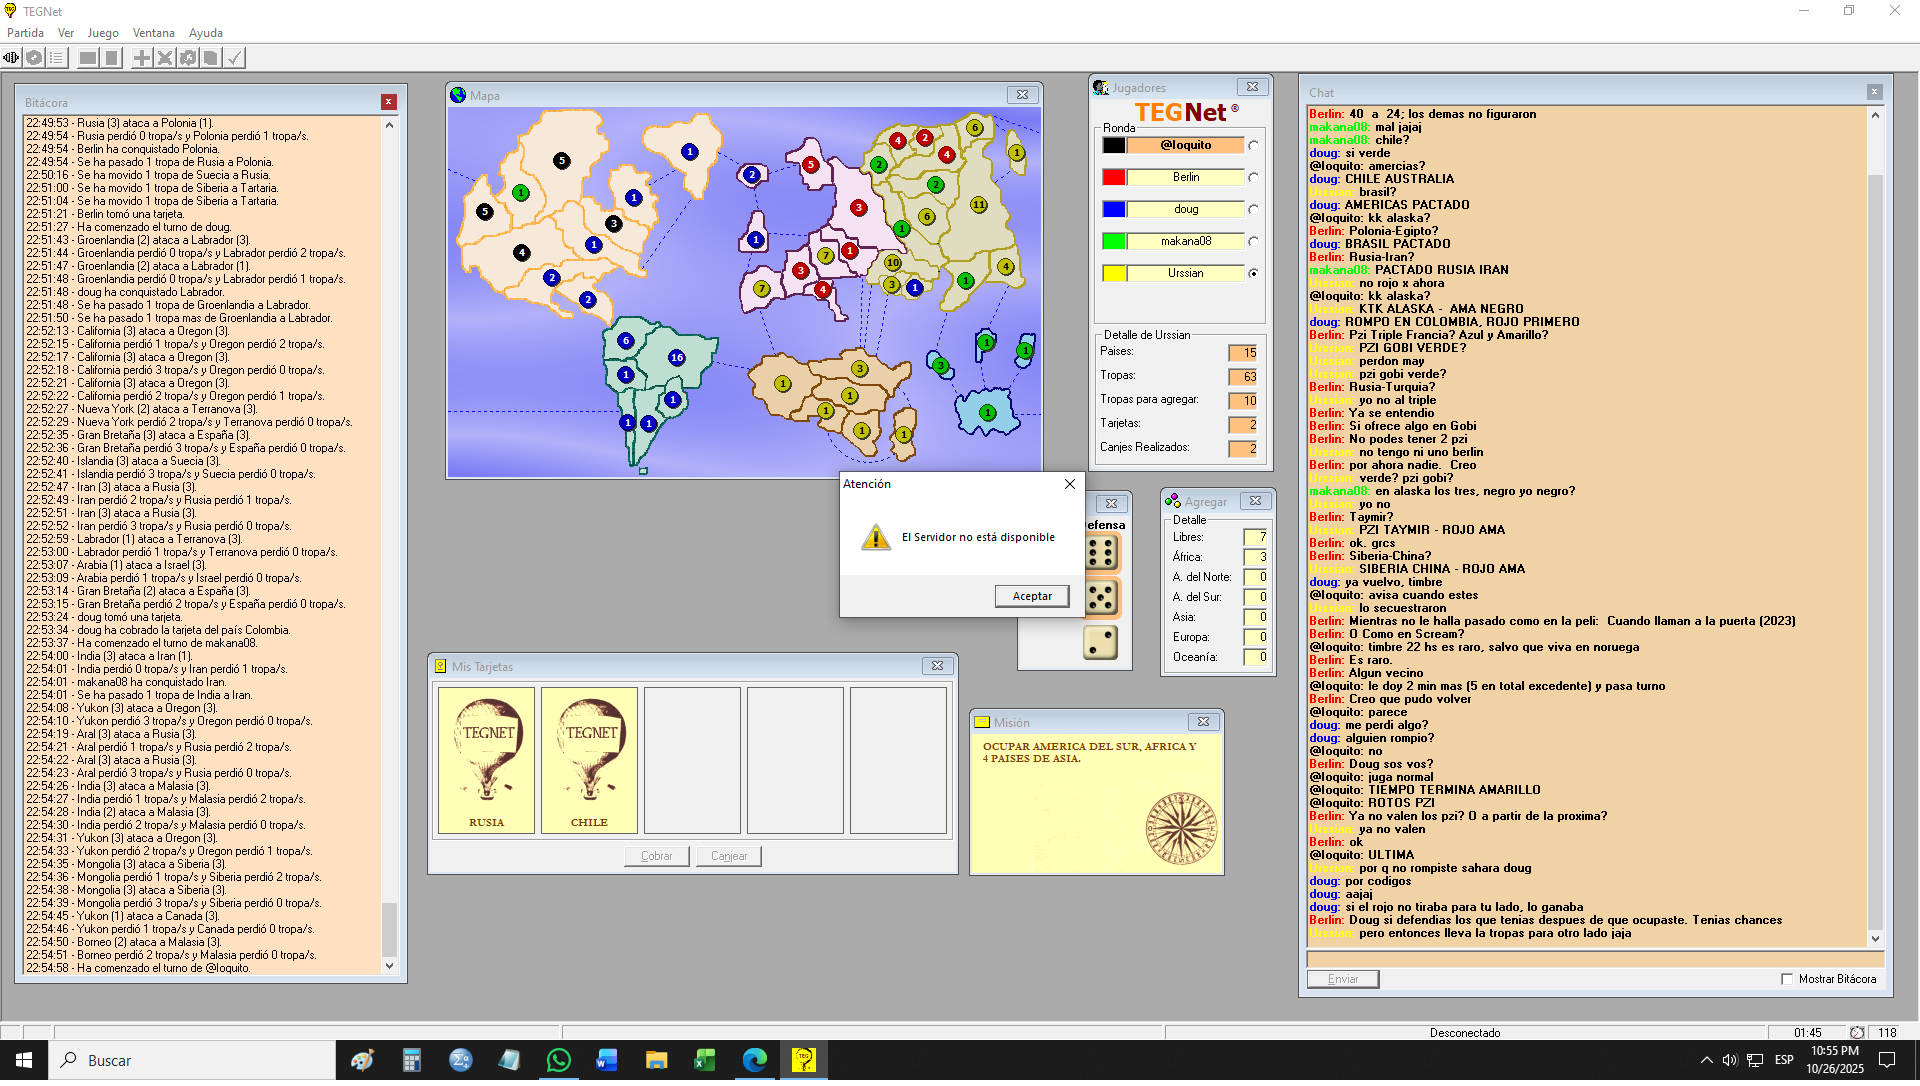Open the Ventana menu

[x=153, y=33]
